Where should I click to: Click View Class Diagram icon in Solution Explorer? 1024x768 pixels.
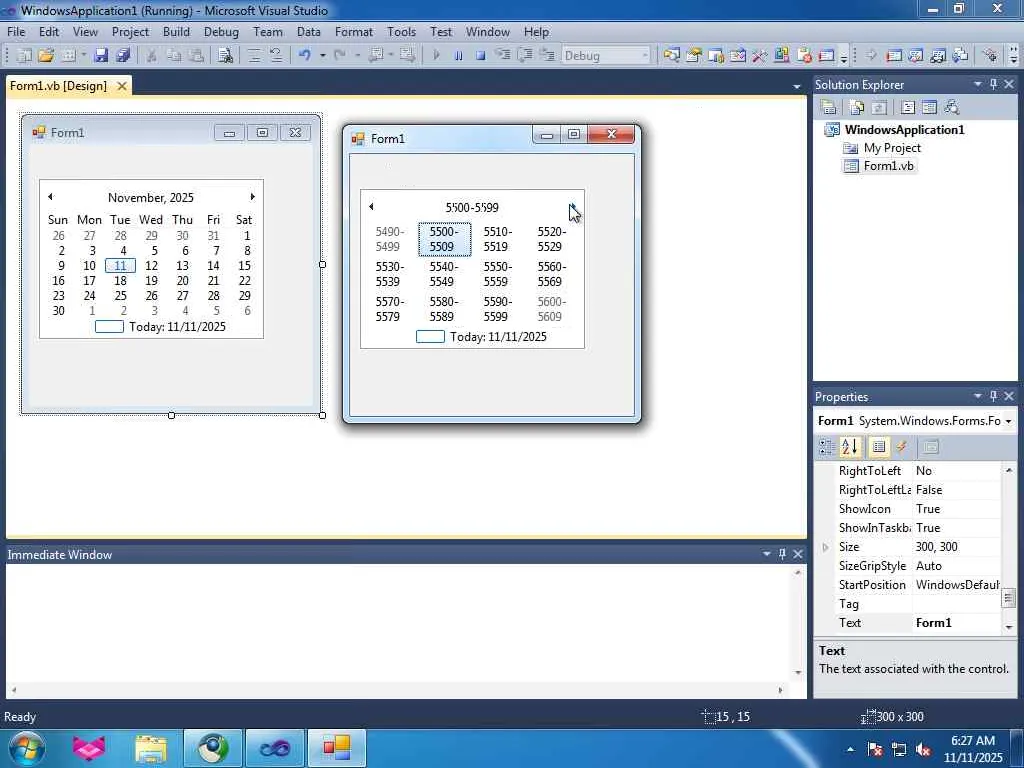pos(952,107)
